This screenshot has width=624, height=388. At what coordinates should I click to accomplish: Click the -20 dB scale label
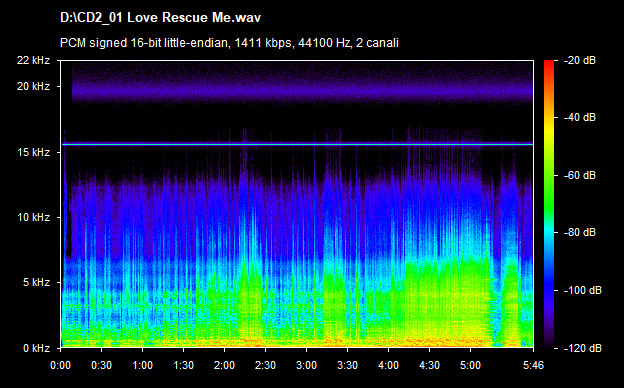click(x=580, y=60)
